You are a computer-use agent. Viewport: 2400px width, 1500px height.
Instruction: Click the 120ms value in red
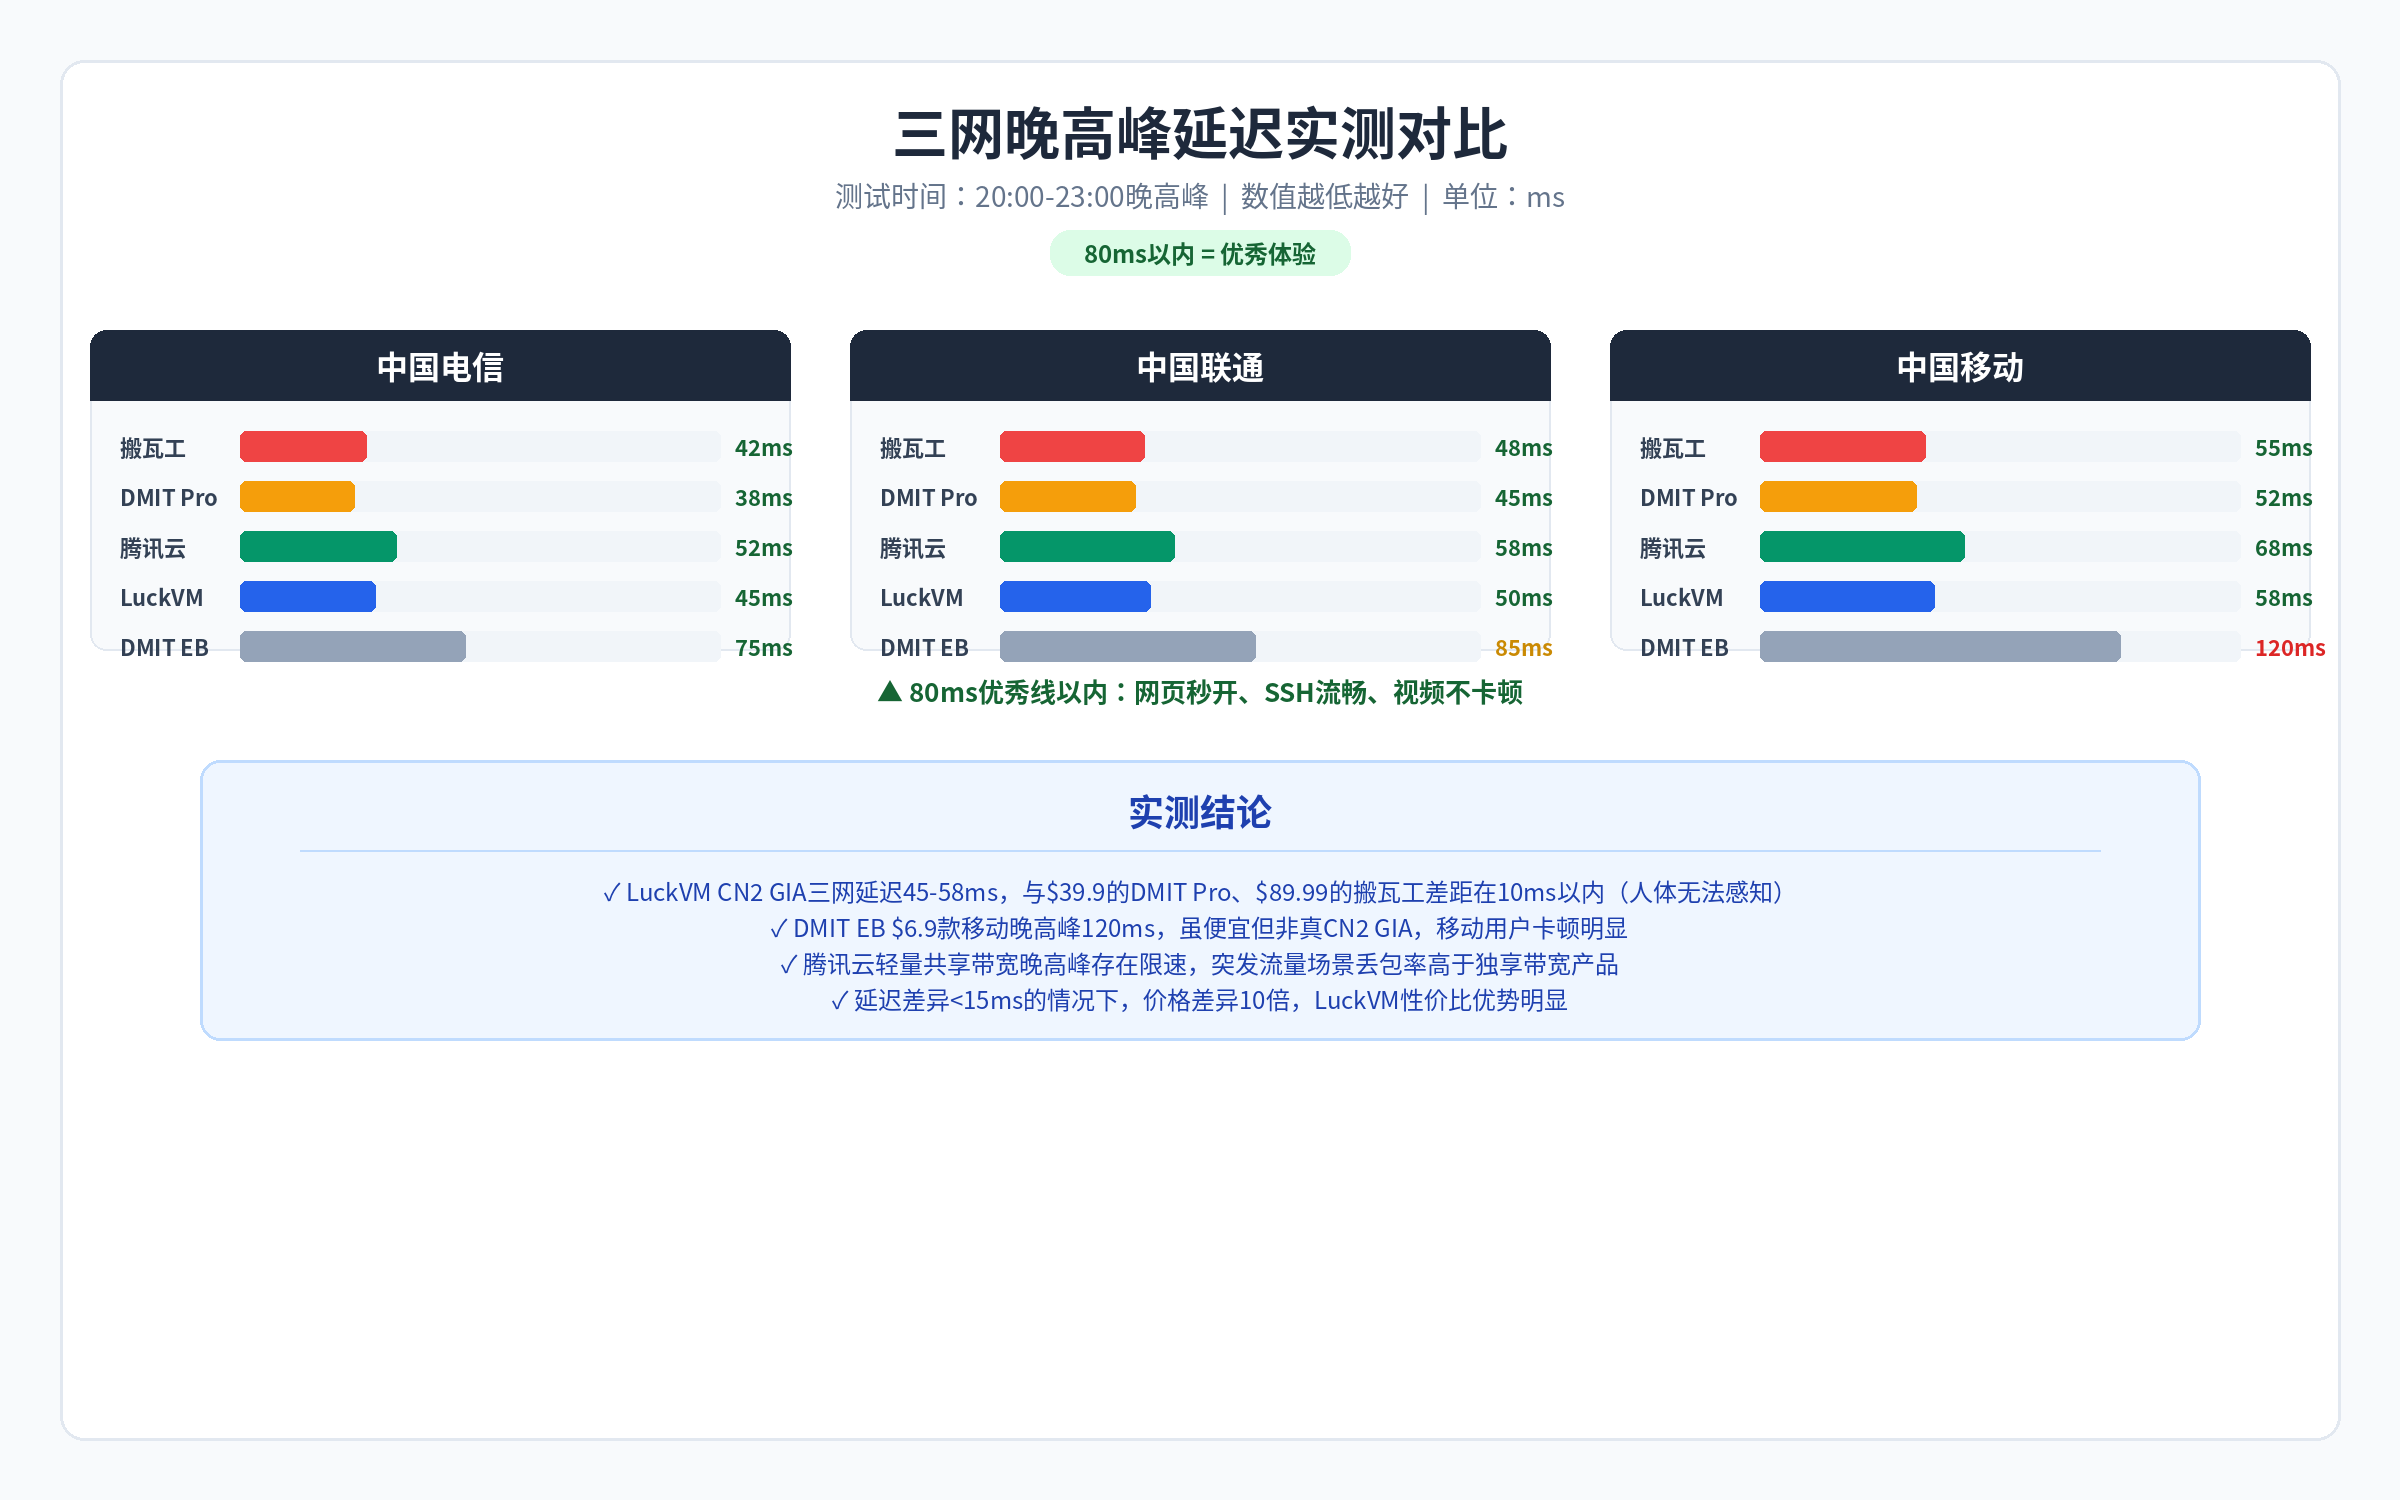(2290, 648)
